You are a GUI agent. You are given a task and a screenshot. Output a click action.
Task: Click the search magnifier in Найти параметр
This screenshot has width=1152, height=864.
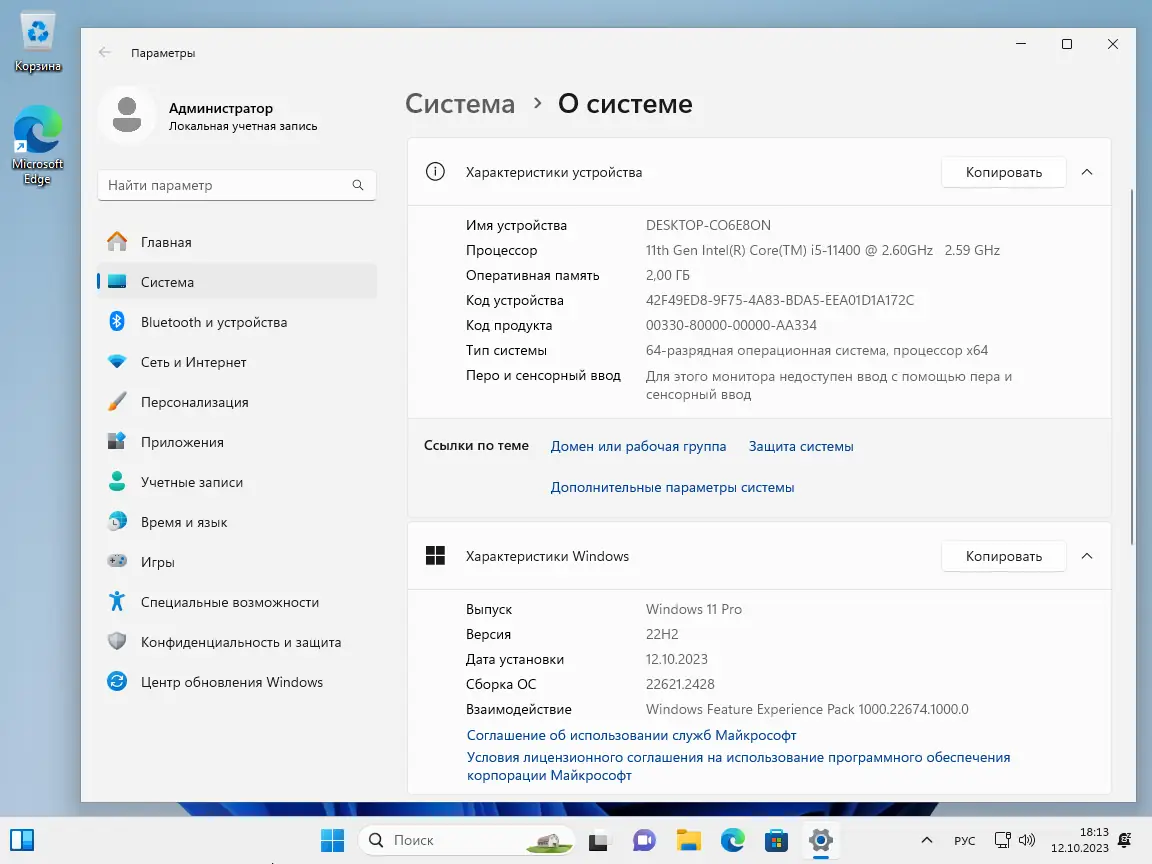(x=358, y=185)
